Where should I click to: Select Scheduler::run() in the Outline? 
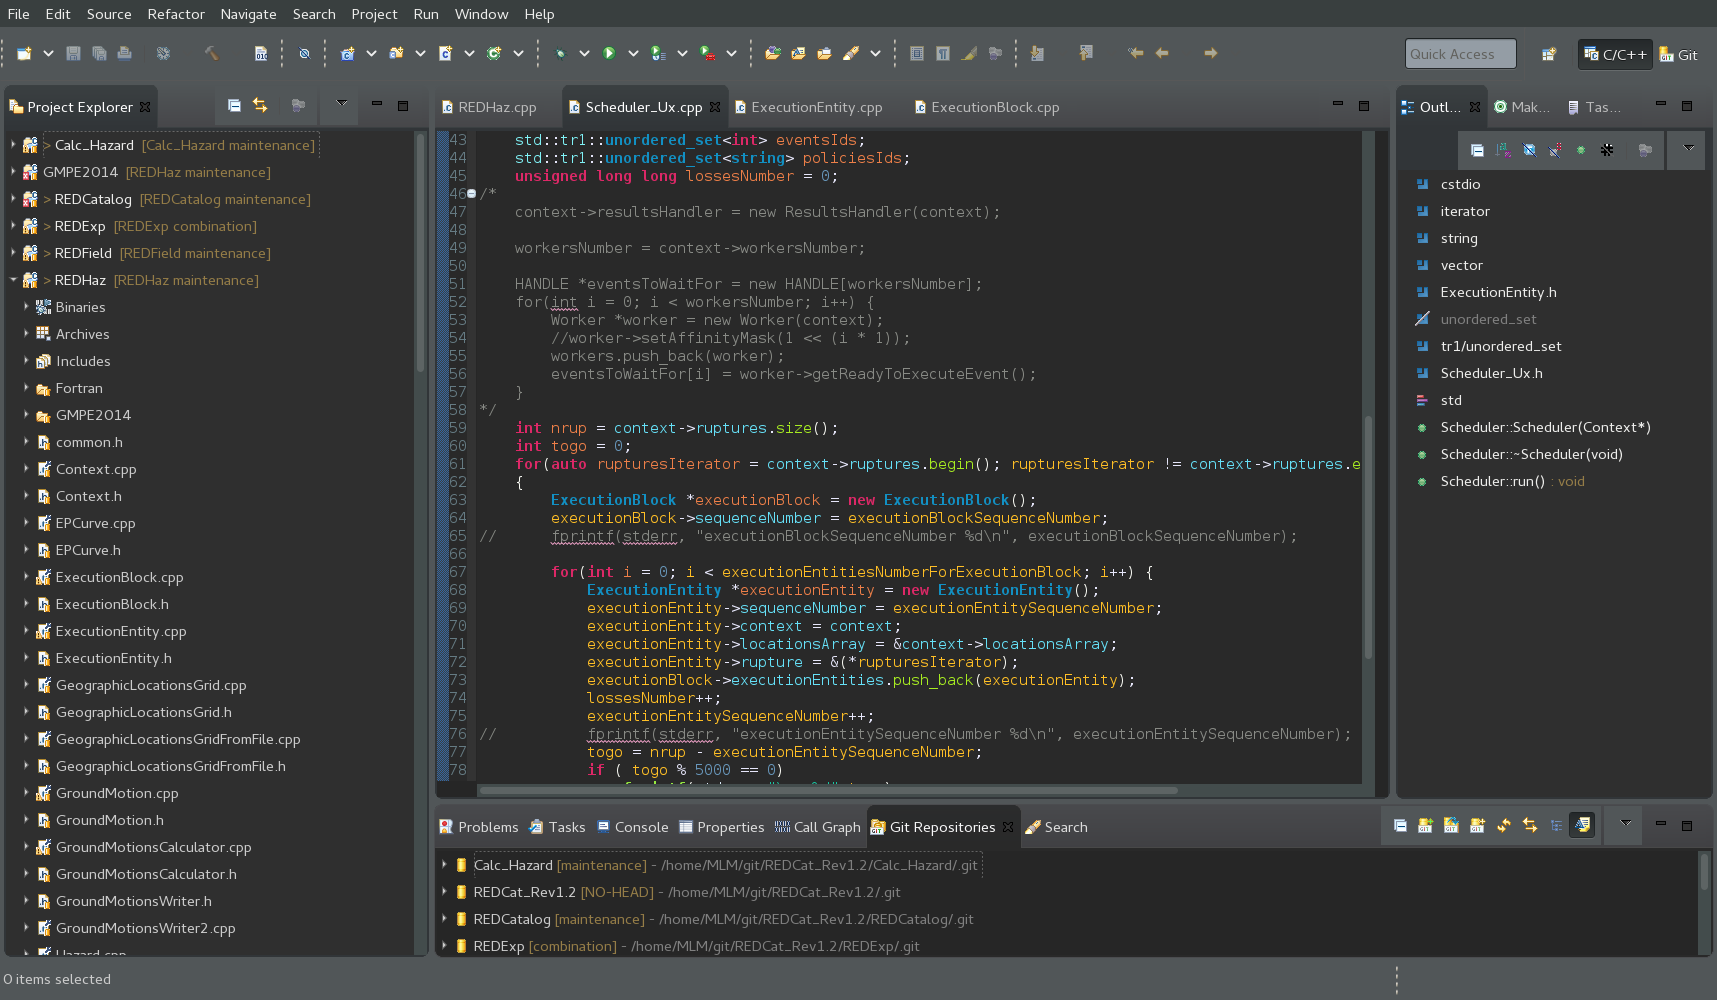click(1491, 481)
